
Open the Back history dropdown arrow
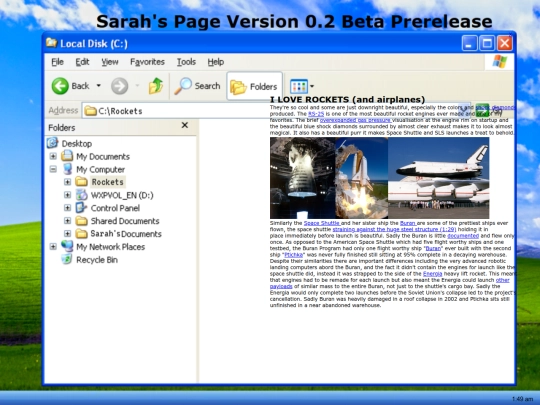(98, 85)
